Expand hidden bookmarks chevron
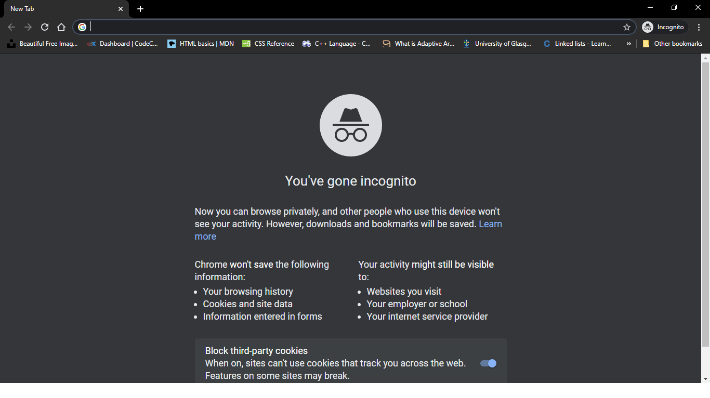Screen dimensions: 710x398 [628, 43]
